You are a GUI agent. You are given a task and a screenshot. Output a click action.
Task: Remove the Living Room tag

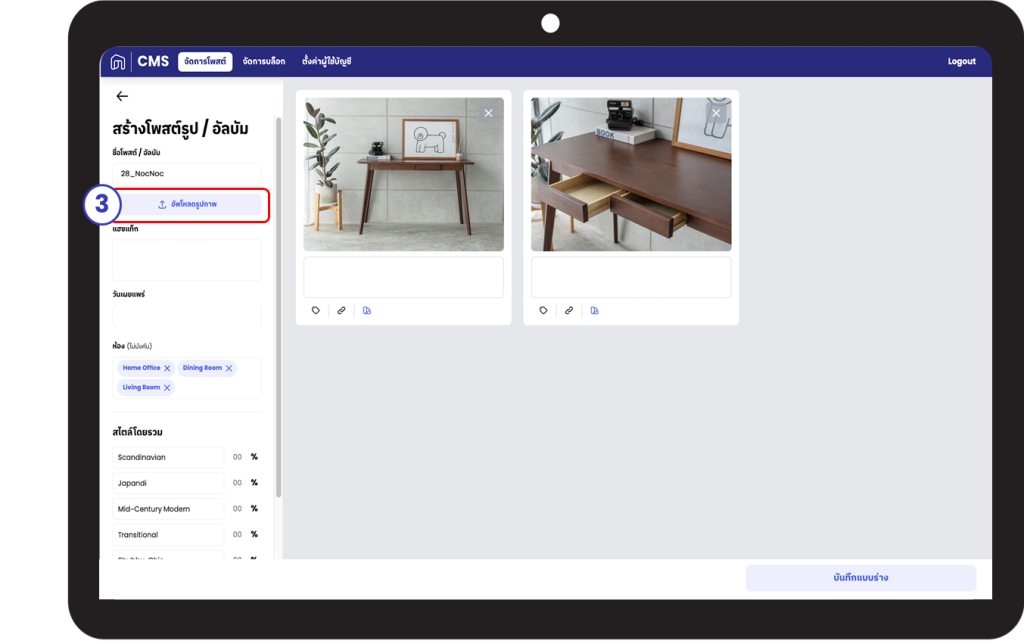(x=167, y=388)
